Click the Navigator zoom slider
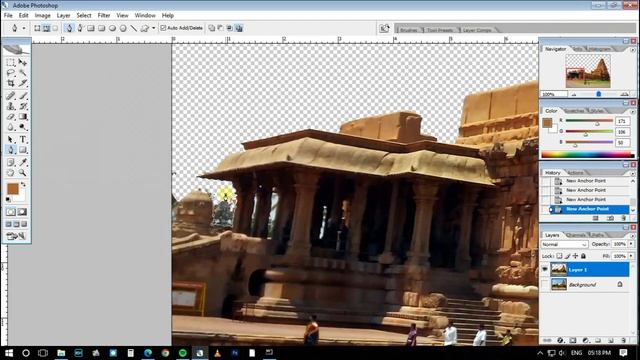The height and width of the screenshot is (360, 640). tap(598, 94)
